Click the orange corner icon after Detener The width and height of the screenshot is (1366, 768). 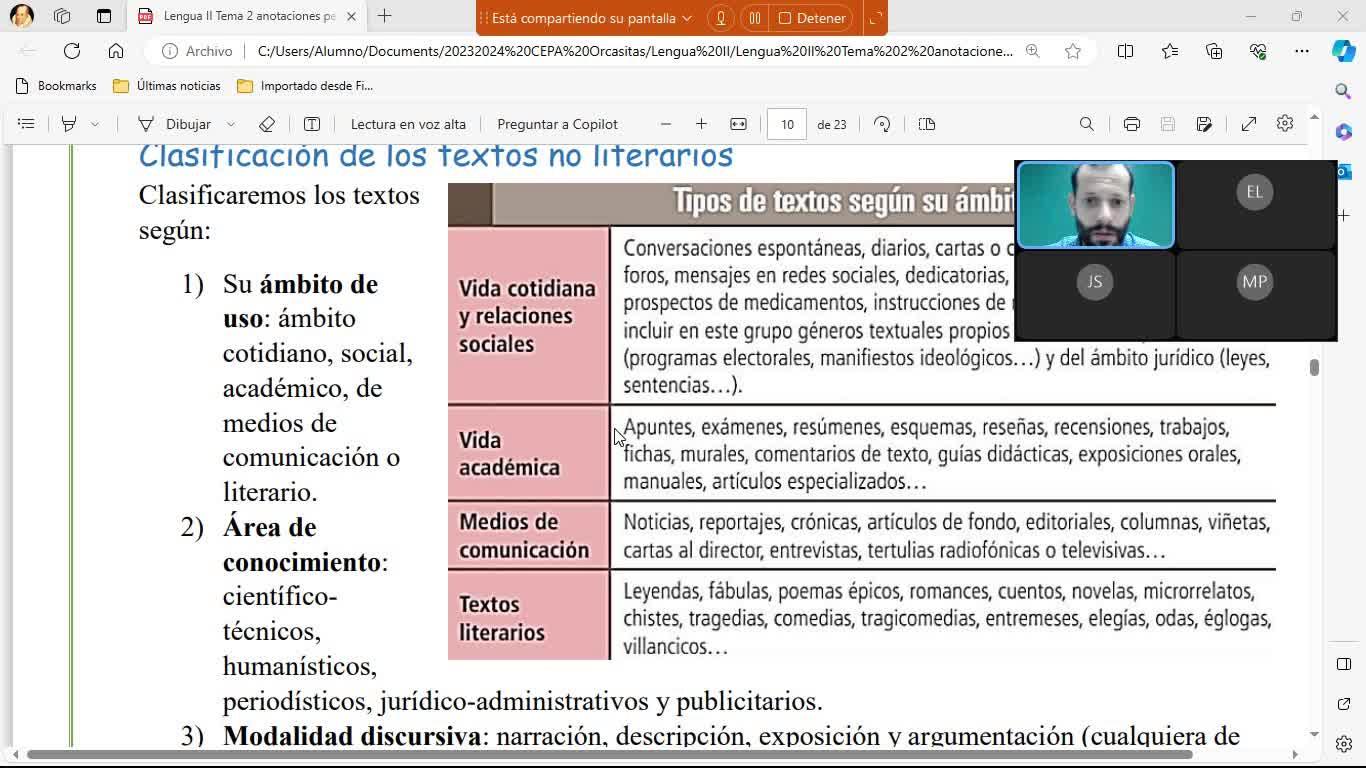(x=874, y=18)
